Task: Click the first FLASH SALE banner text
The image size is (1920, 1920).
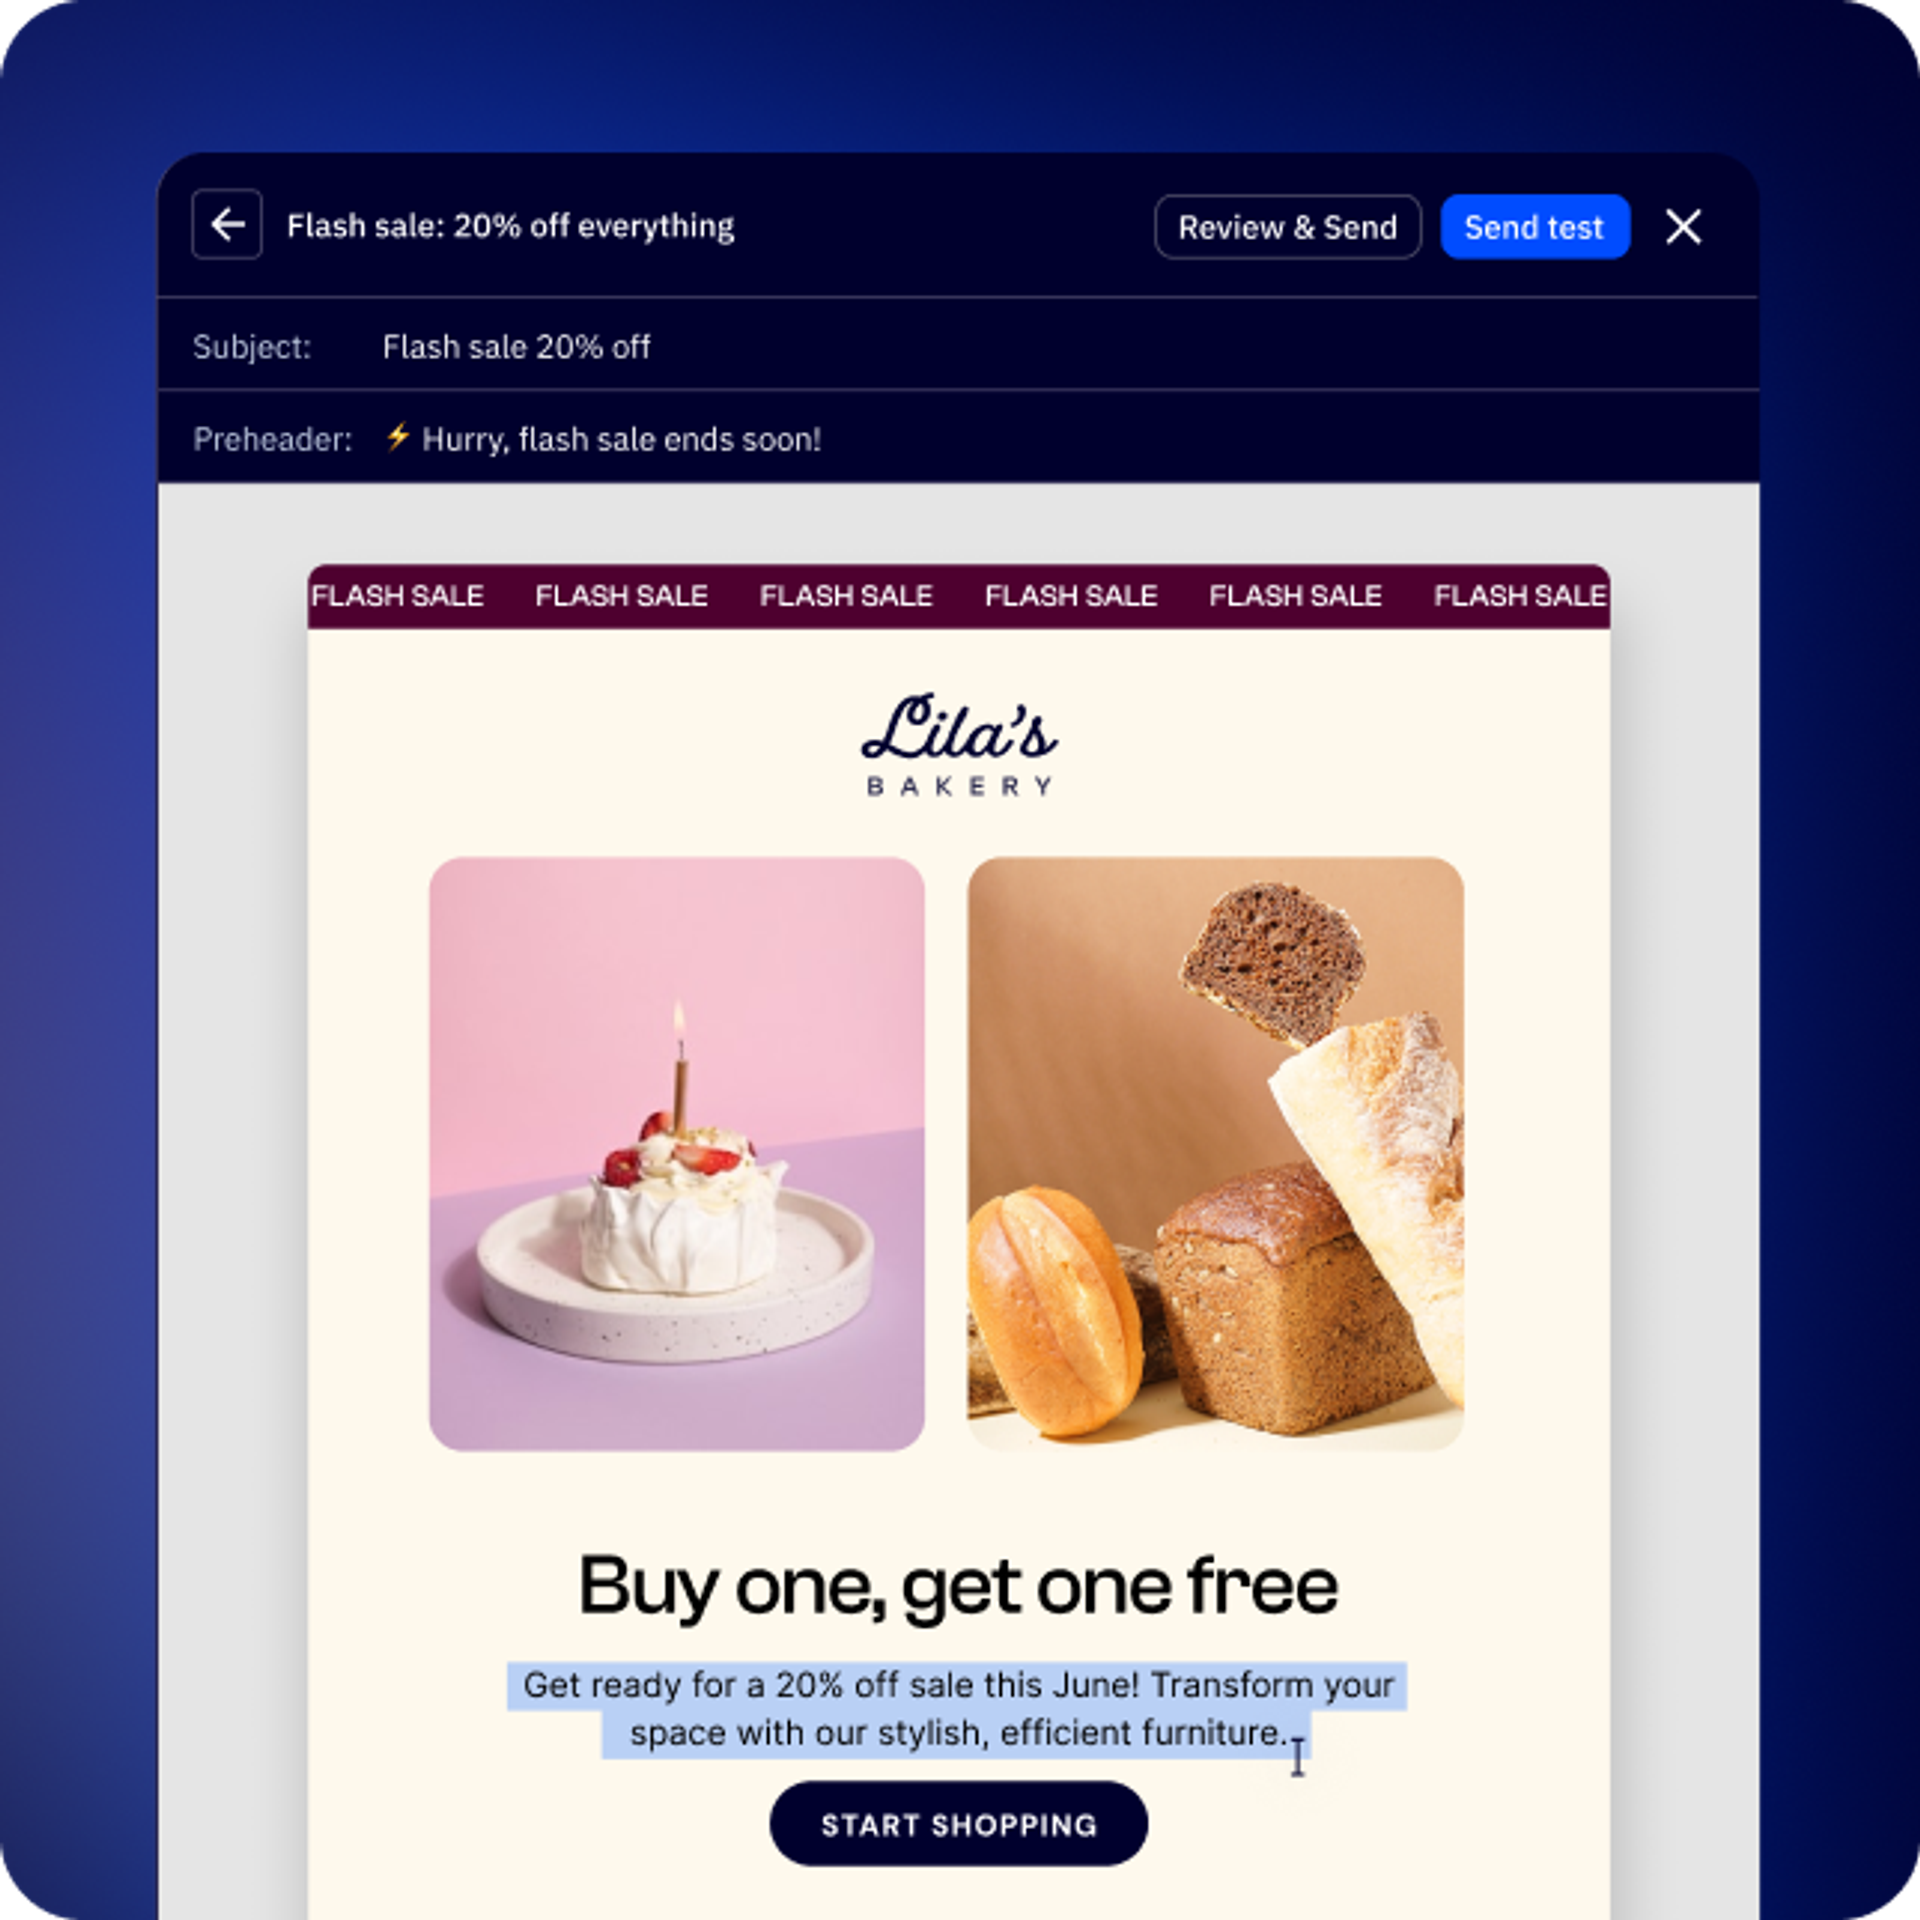Action: click(x=397, y=596)
